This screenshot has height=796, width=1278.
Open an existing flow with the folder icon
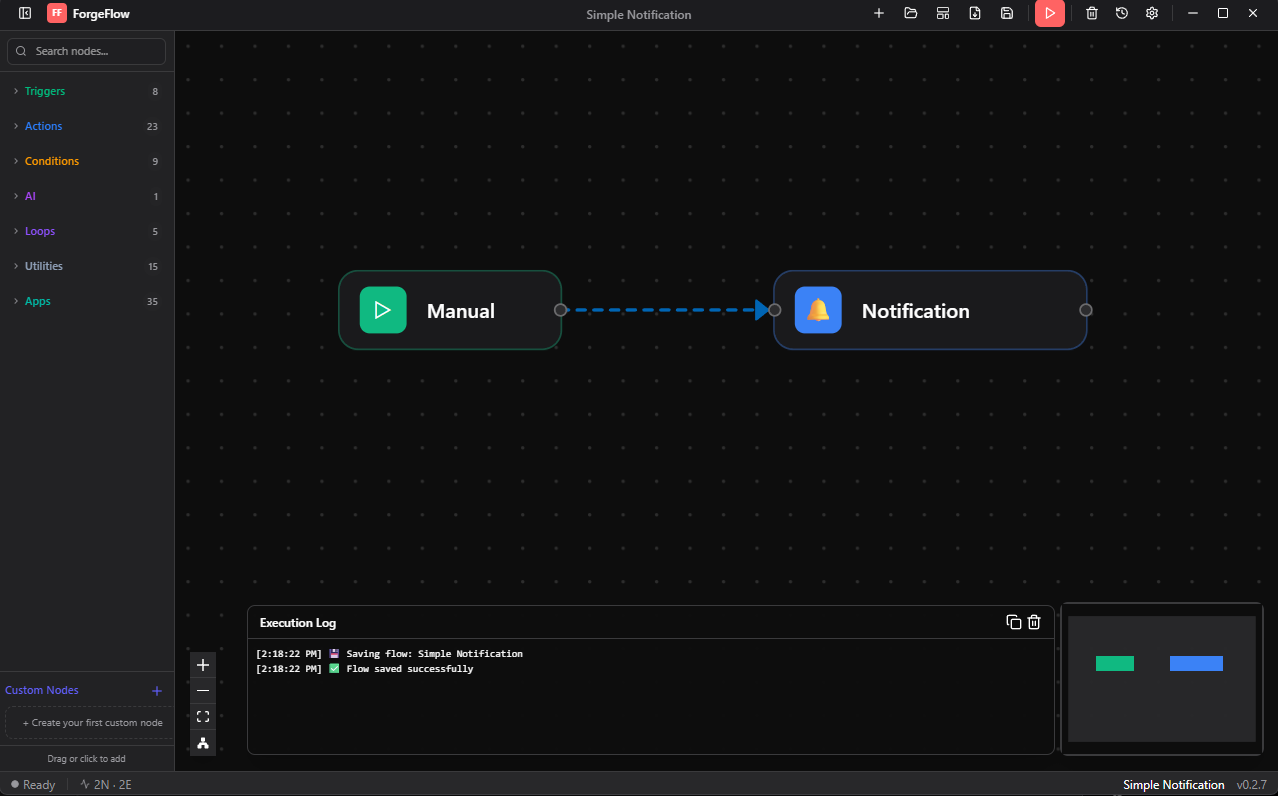[911, 13]
